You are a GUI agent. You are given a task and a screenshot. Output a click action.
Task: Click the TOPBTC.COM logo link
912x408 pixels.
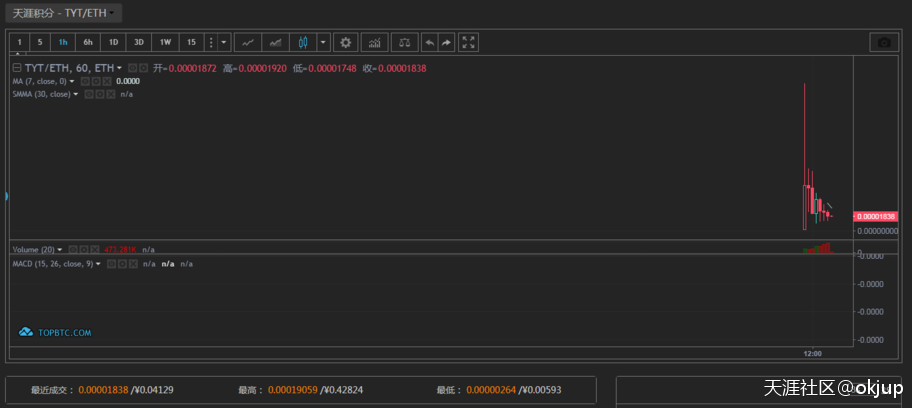[x=56, y=332]
